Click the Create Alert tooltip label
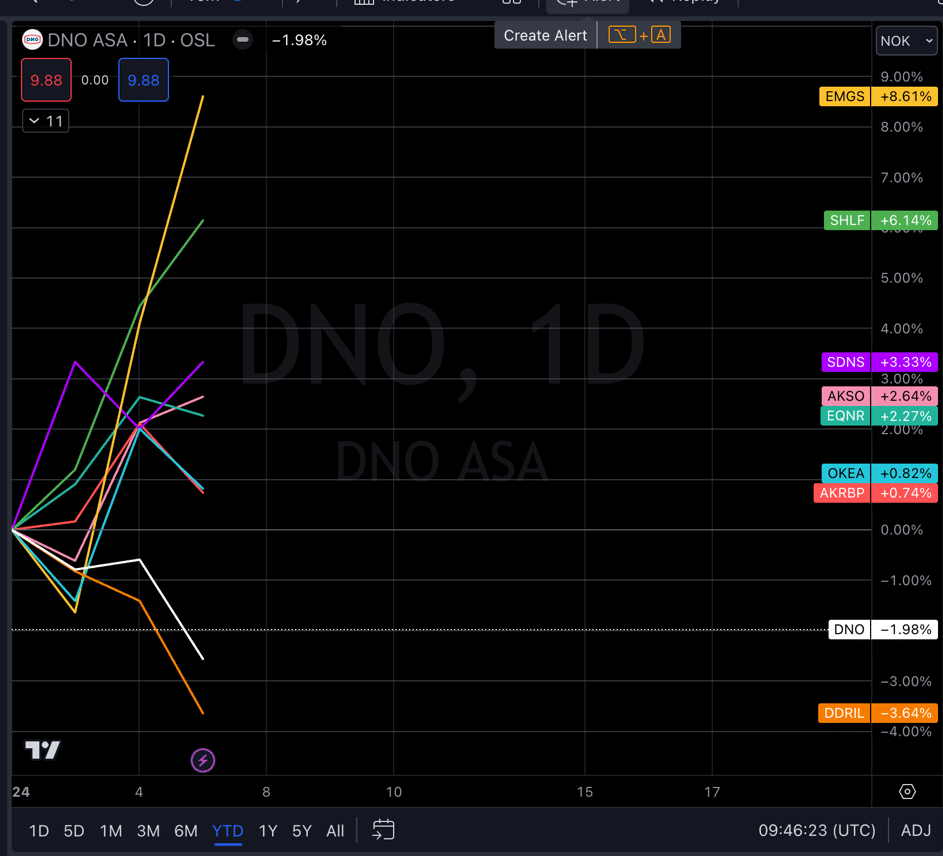The height and width of the screenshot is (856, 943). tap(545, 35)
